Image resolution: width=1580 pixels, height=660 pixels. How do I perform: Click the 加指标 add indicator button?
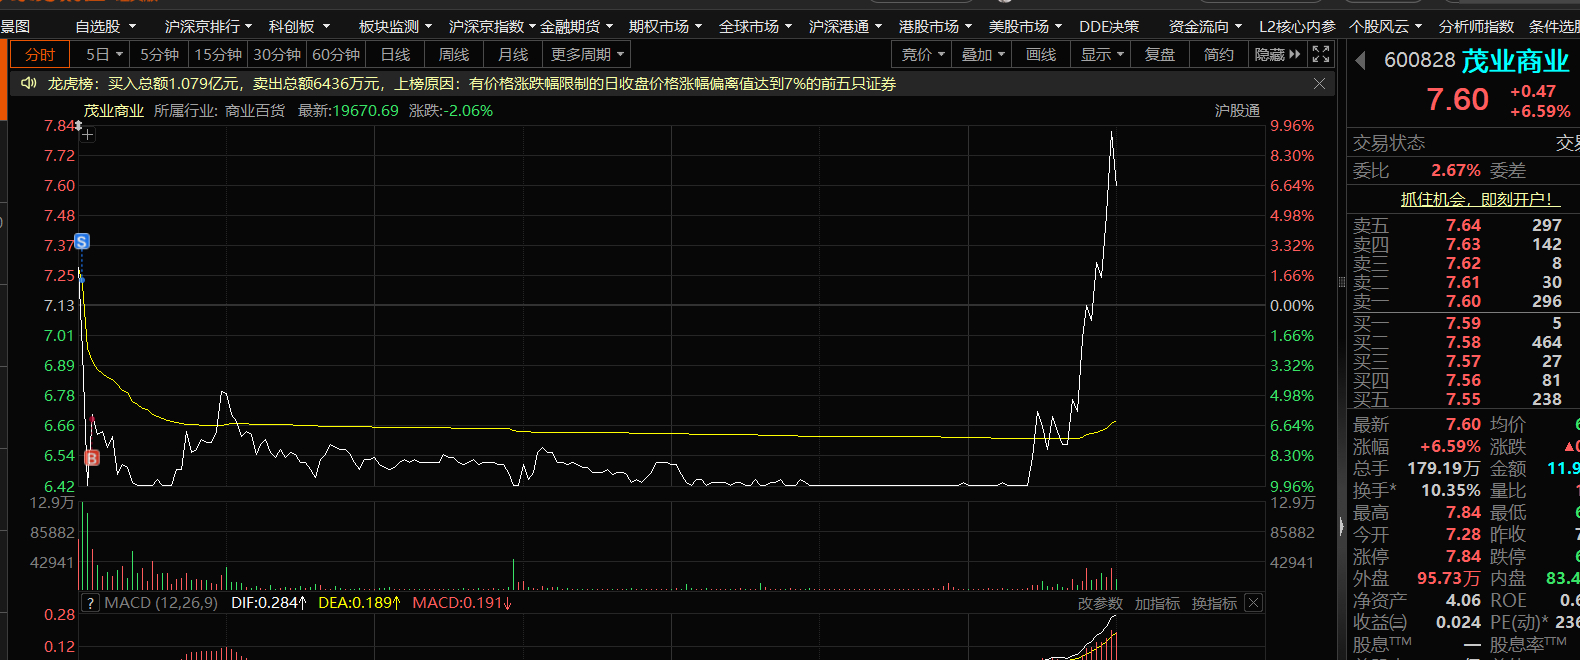click(x=1157, y=603)
